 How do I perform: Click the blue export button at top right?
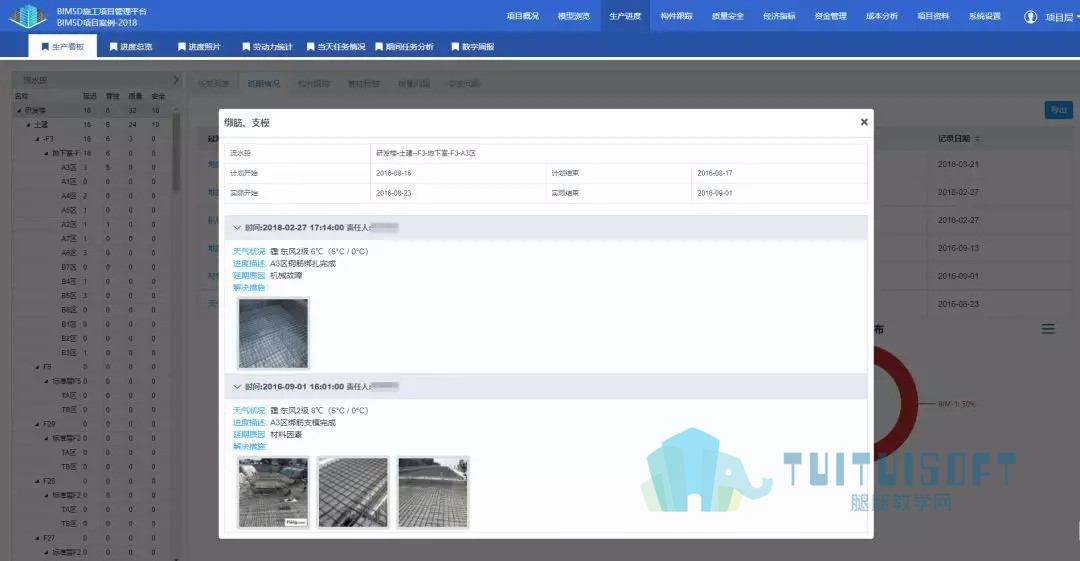pyautogui.click(x=1059, y=110)
